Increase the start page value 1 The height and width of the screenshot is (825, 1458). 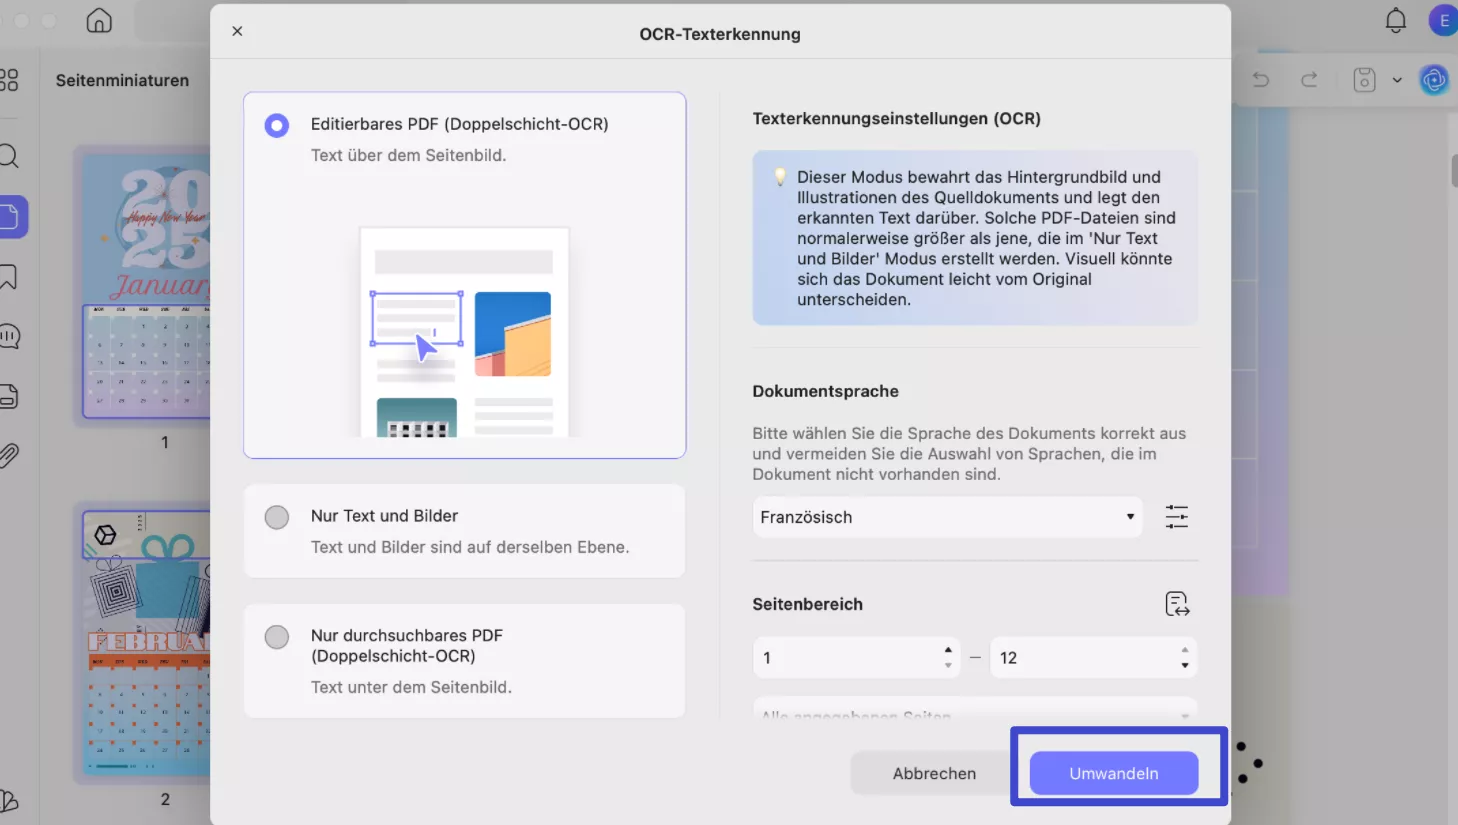pyautogui.click(x=948, y=650)
